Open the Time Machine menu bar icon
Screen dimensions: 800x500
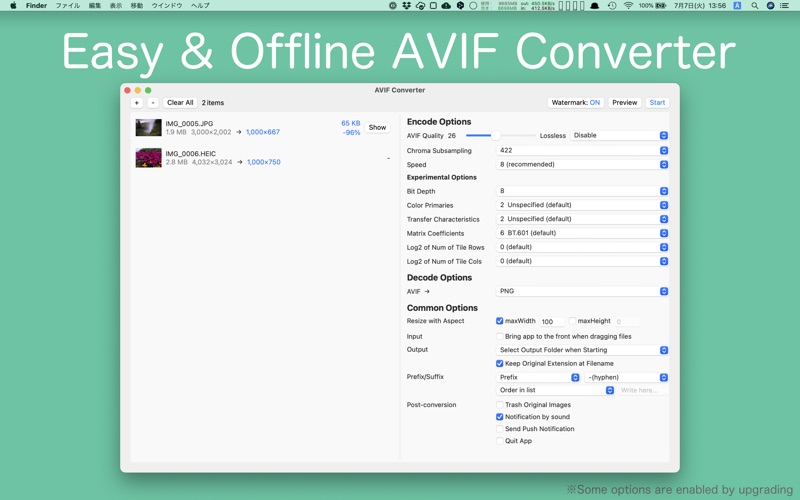[612, 6]
